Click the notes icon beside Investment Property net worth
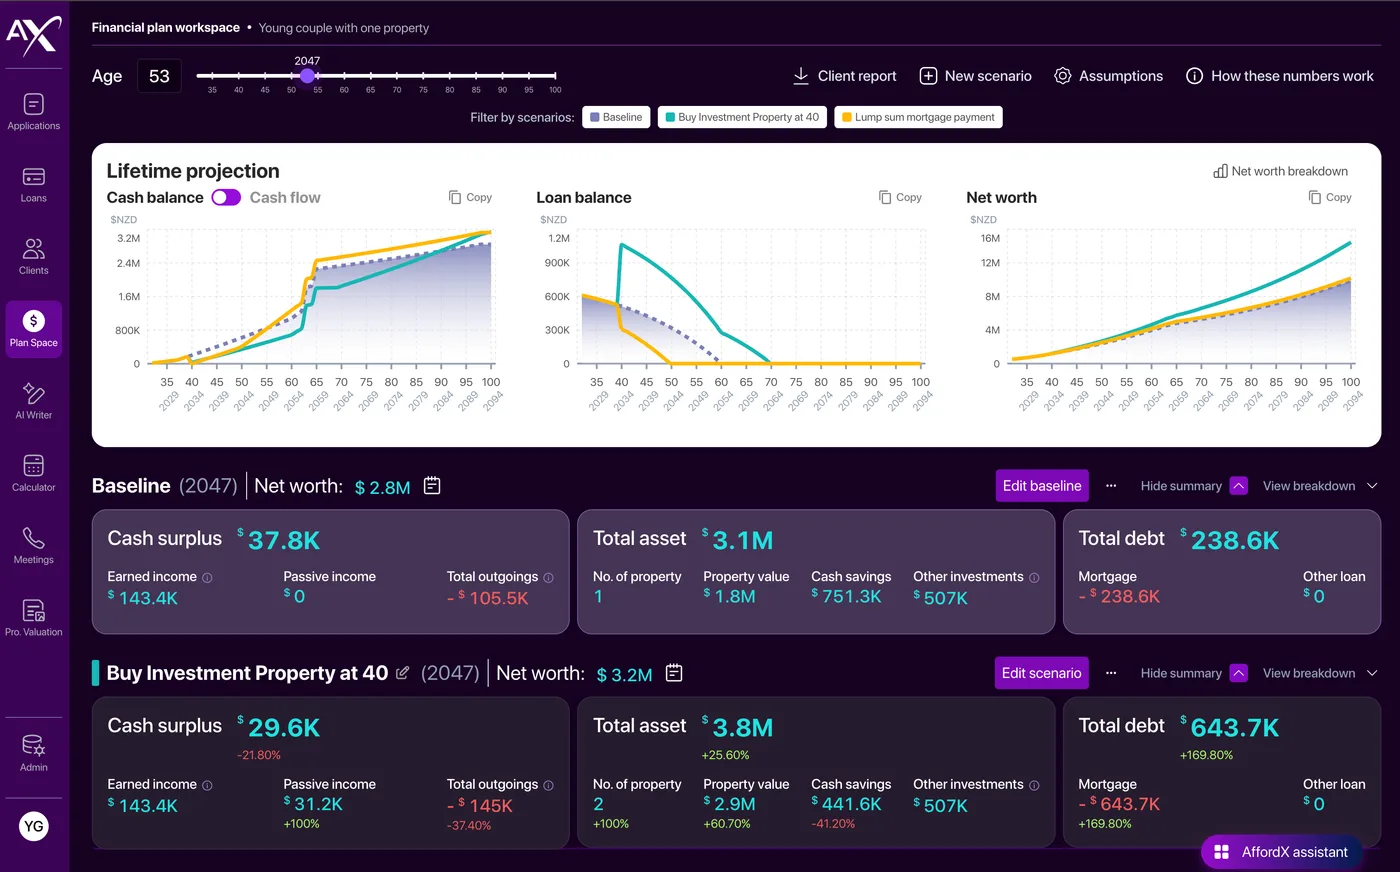 674,673
